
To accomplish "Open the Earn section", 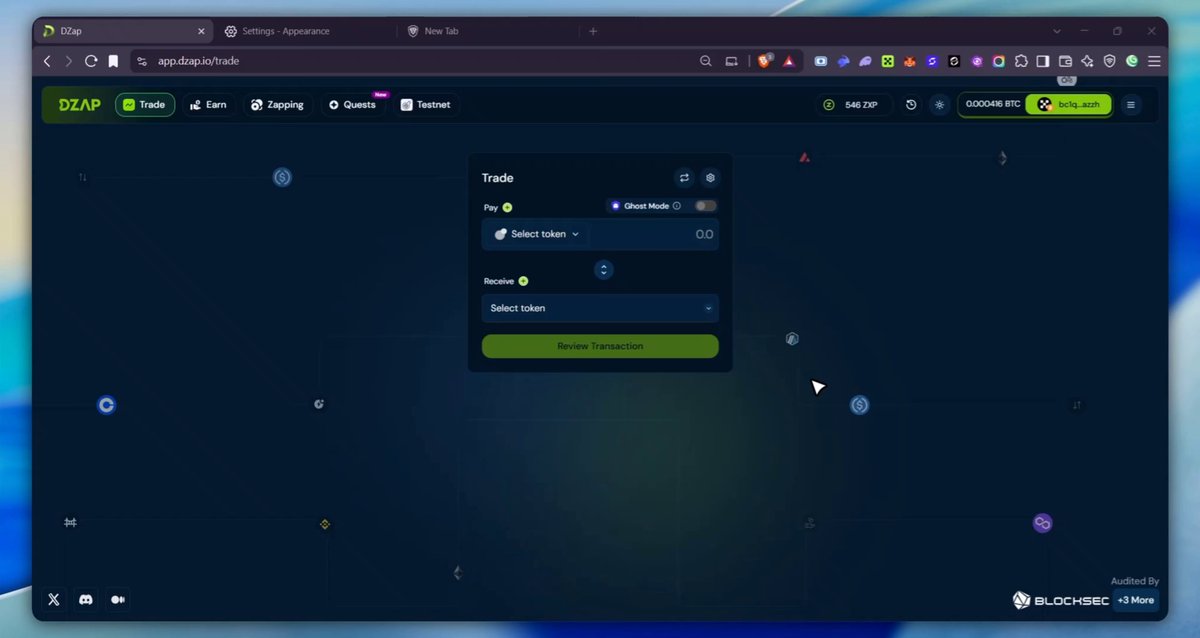I will point(209,105).
